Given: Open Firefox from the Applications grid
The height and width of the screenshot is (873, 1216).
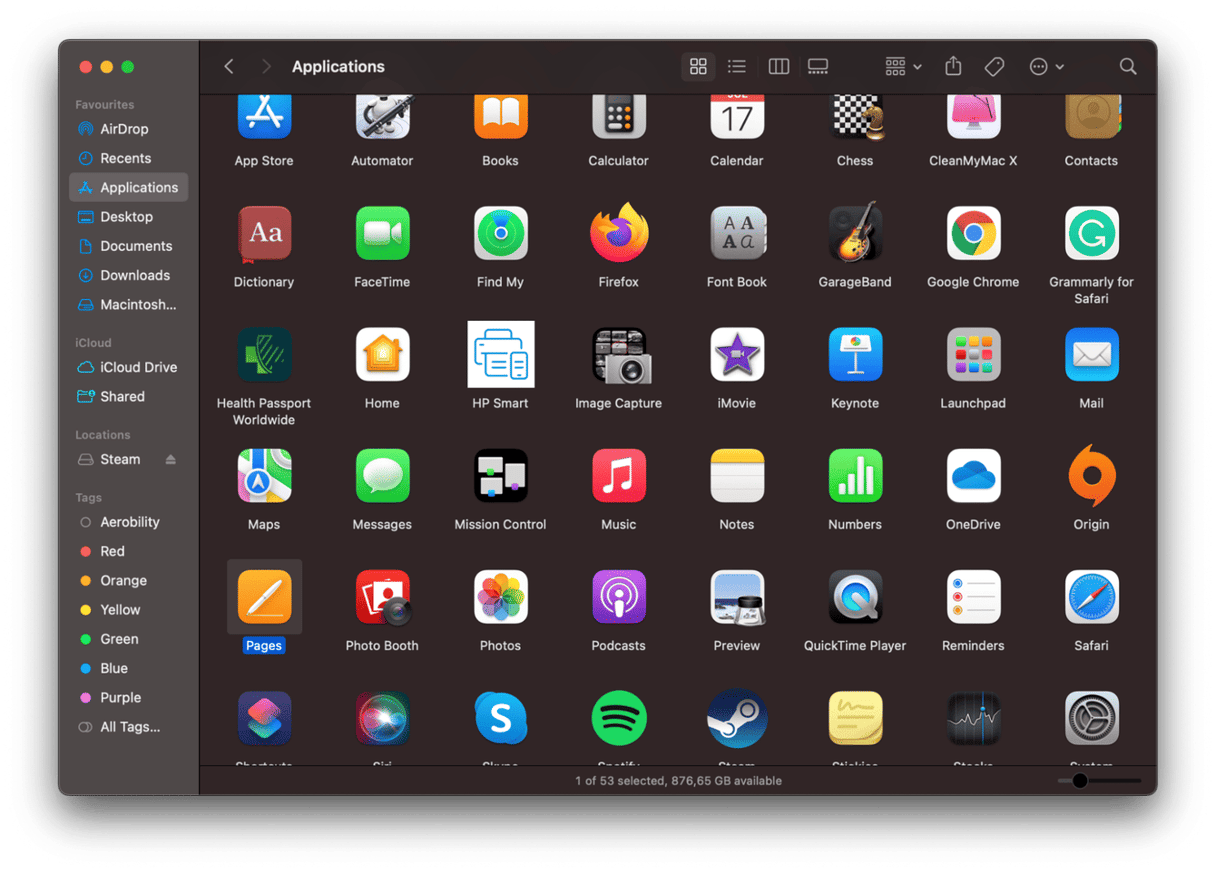Looking at the screenshot, I should coord(618,233).
